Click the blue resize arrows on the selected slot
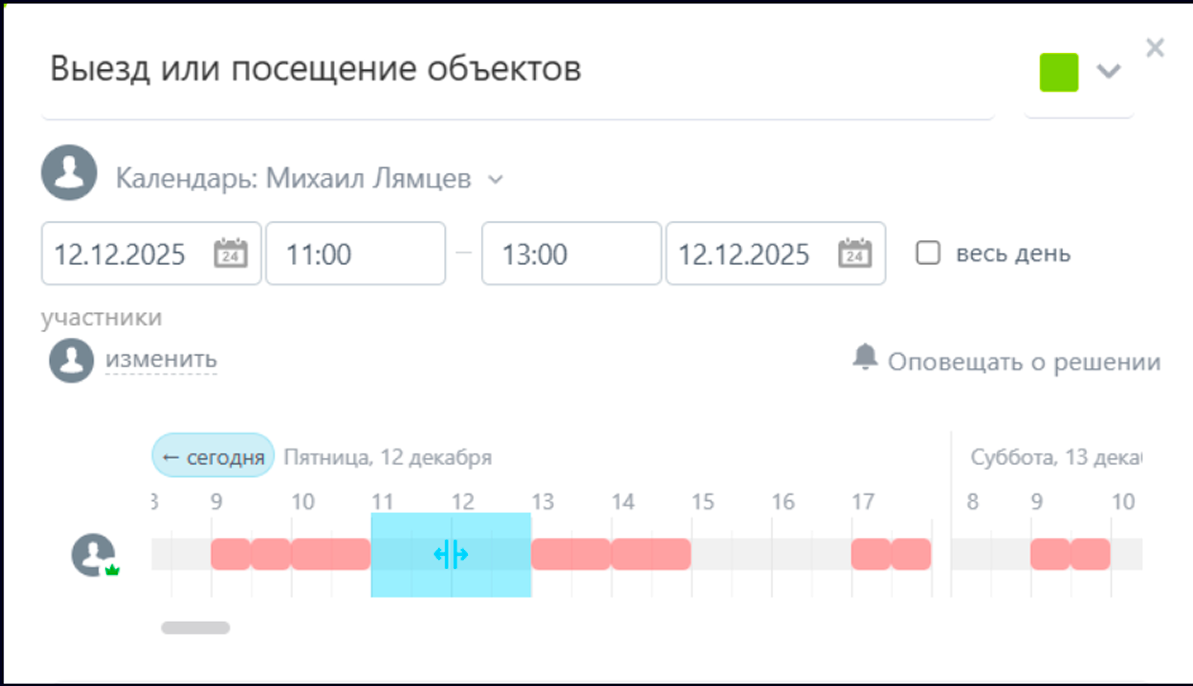1193x686 pixels. point(451,554)
